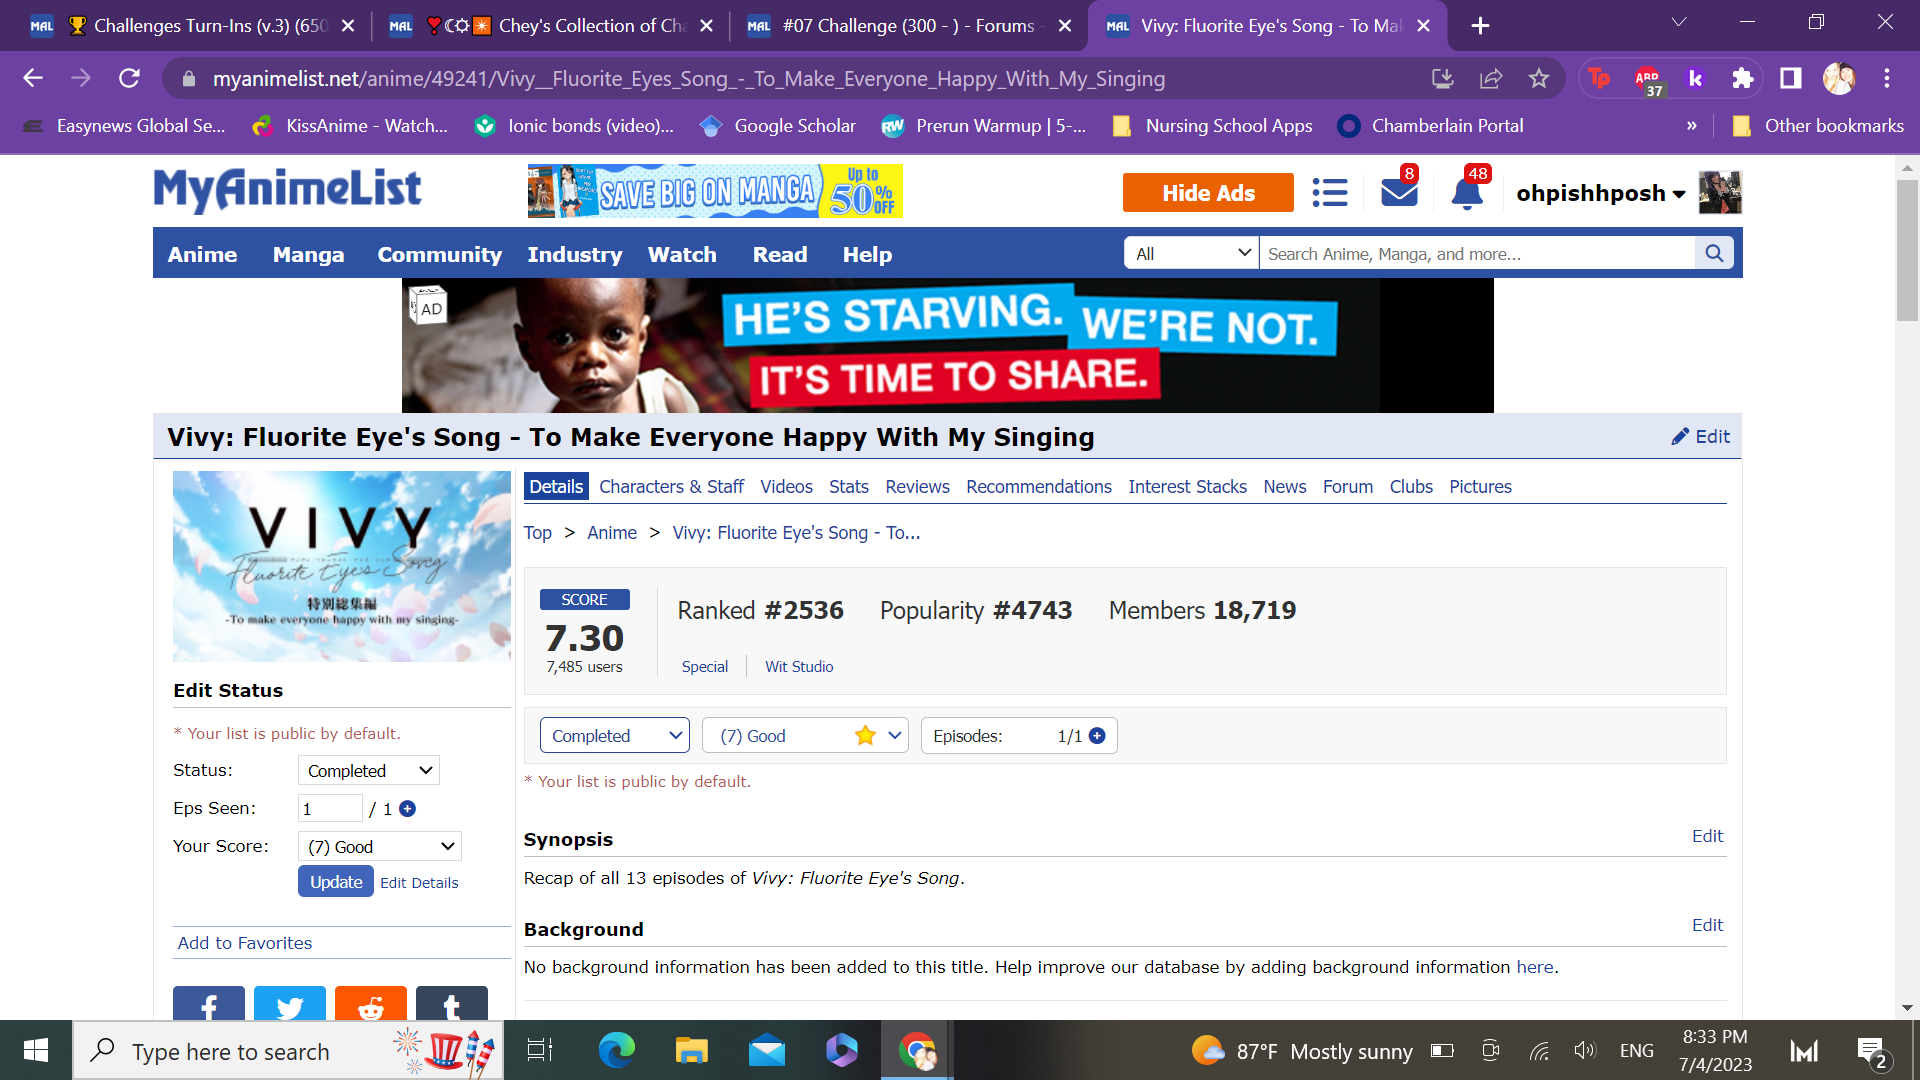Image resolution: width=1920 pixels, height=1080 pixels.
Task: Open Community menu in navigation bar
Action: 440,254
